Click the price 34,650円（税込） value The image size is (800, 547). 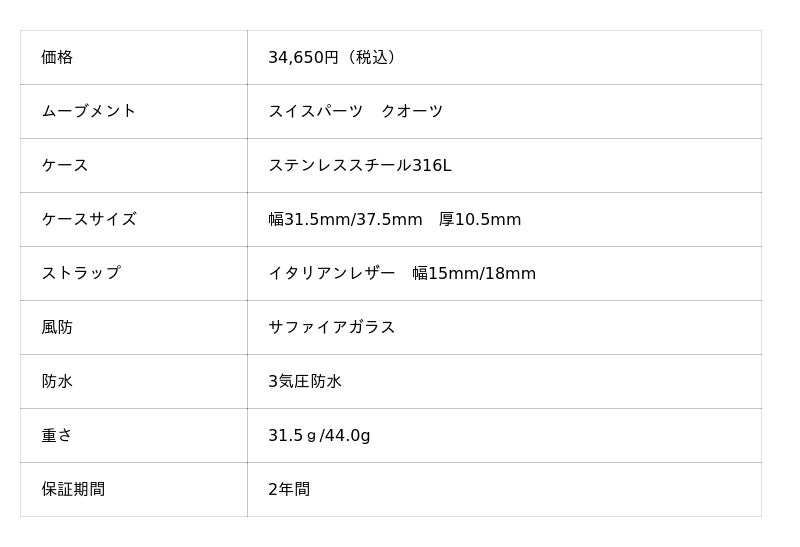[x=335, y=58]
